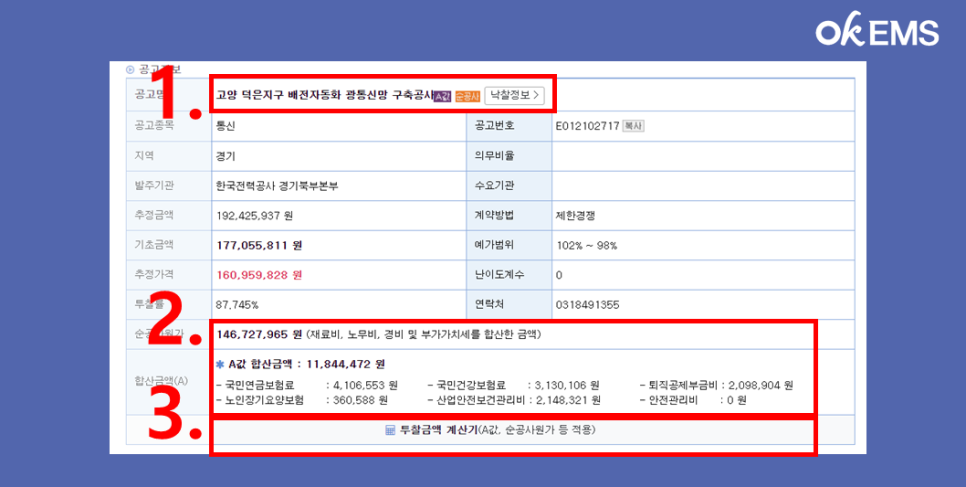The width and height of the screenshot is (966, 487).
Task: Click the 경기 region value
Action: [225, 156]
